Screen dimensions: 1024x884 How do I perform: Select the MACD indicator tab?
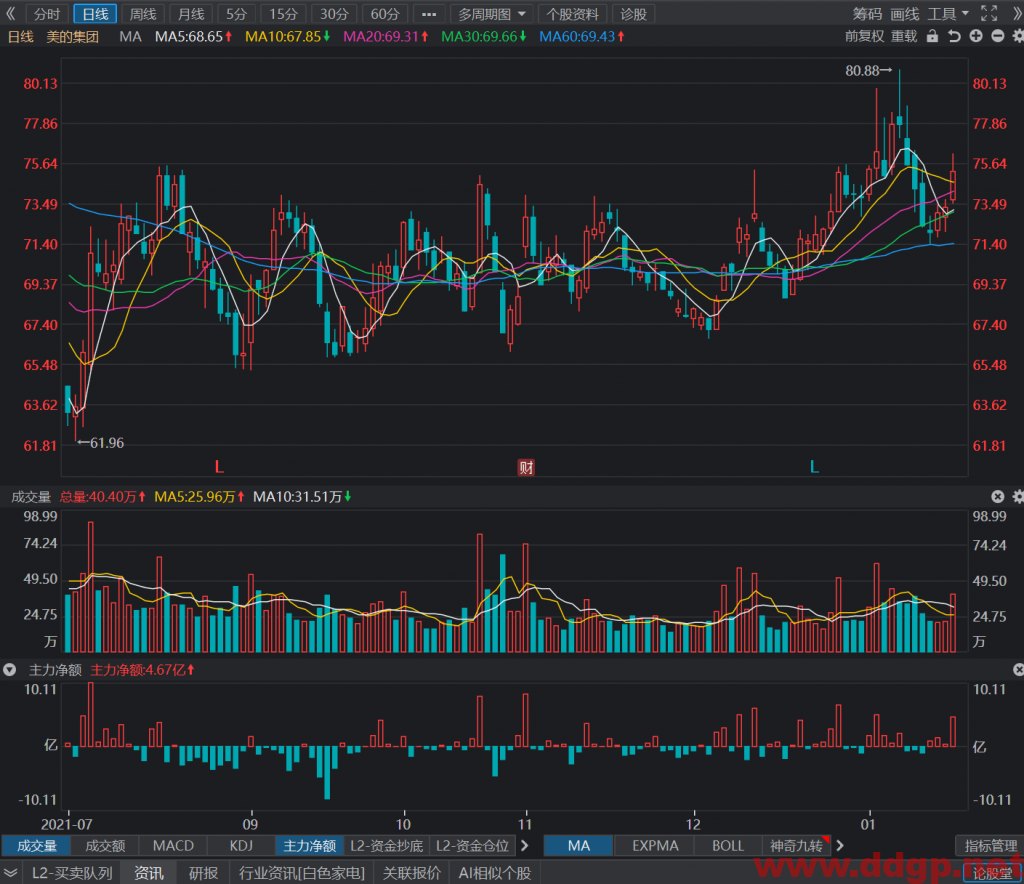(173, 845)
